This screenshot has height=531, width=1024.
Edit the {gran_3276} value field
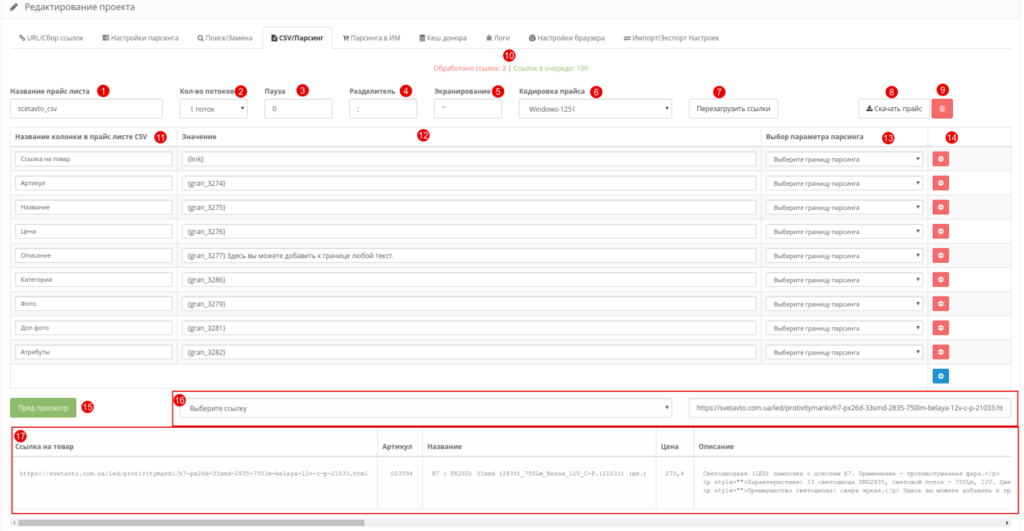tap(469, 231)
